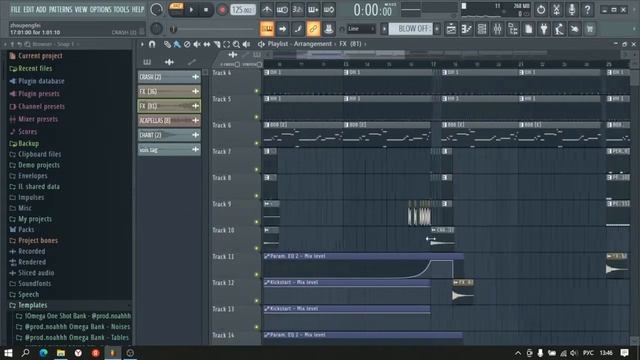Open the BLOW OFF pattern selector

(410, 29)
